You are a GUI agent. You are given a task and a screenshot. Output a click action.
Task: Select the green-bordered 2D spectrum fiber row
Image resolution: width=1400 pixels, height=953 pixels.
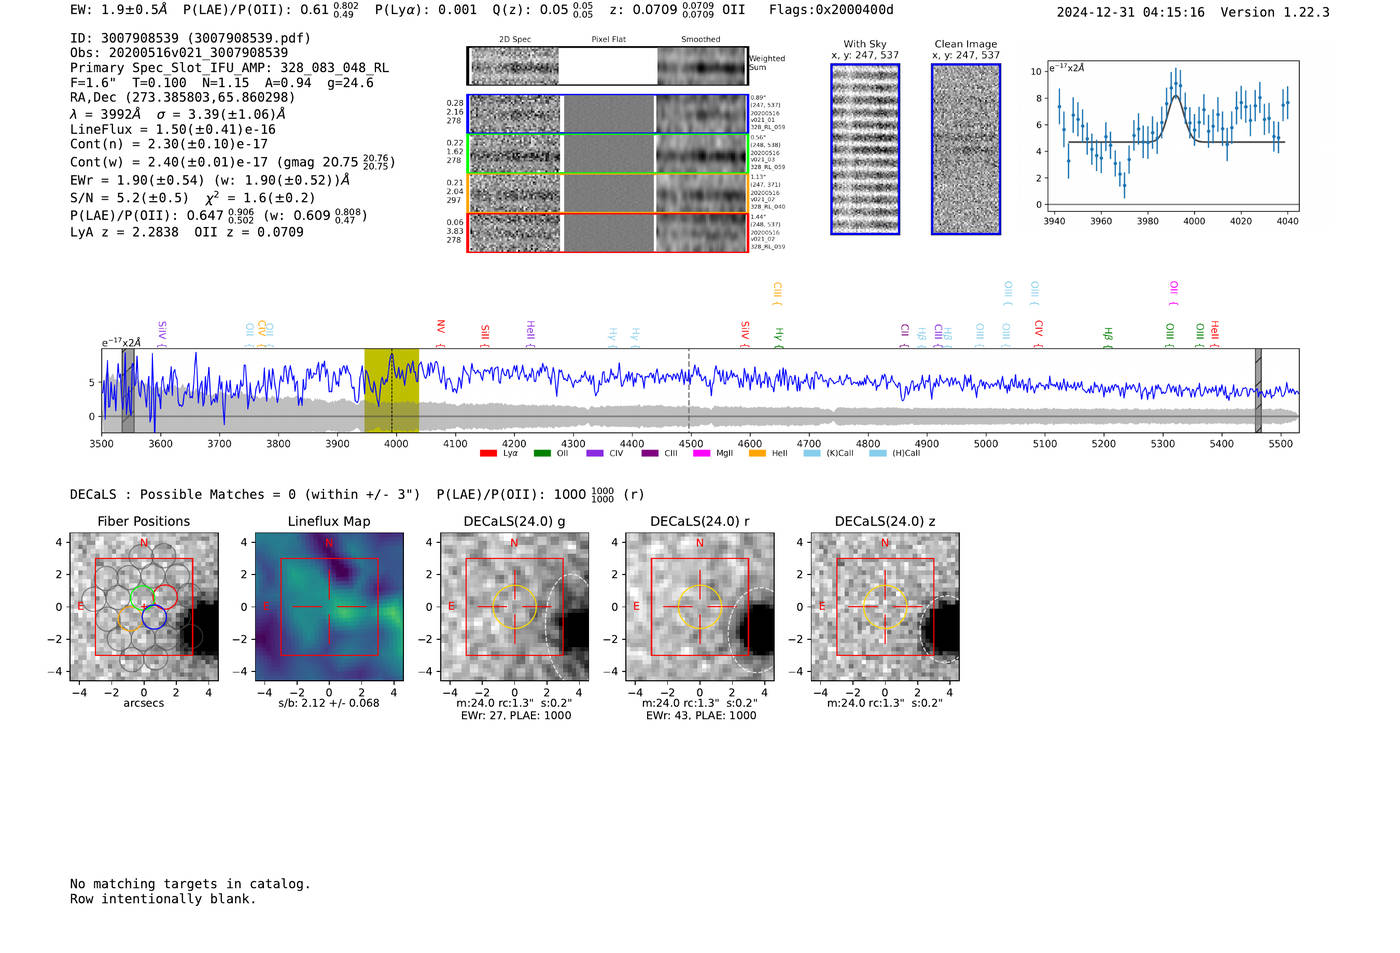pos(608,154)
